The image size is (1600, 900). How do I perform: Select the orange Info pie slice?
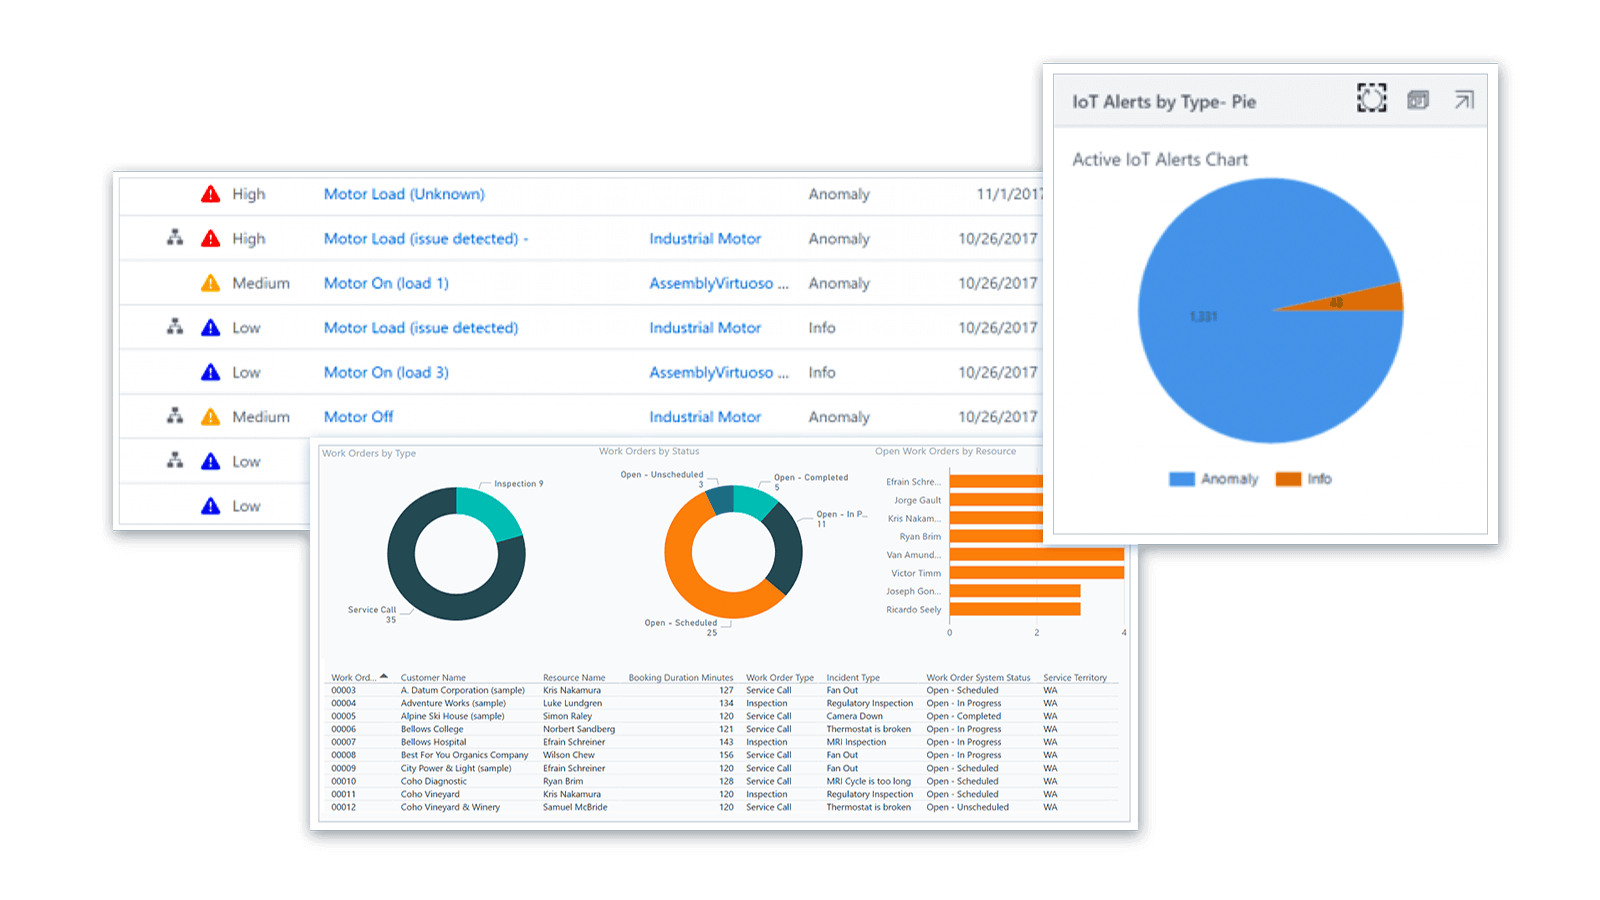click(x=1350, y=299)
